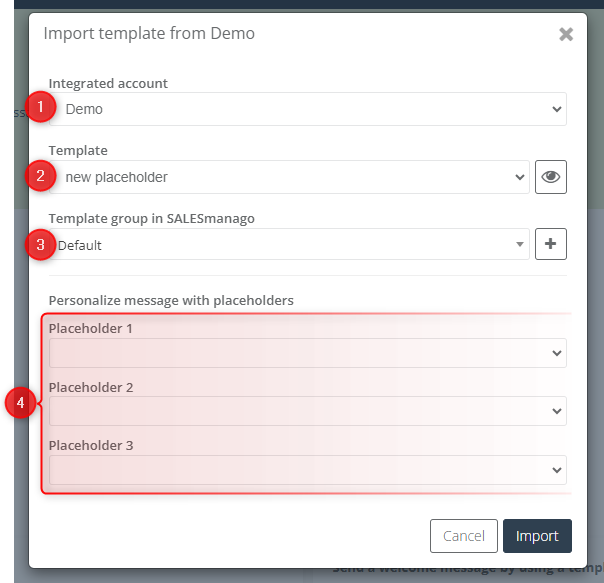Click the Cancel button

[464, 536]
